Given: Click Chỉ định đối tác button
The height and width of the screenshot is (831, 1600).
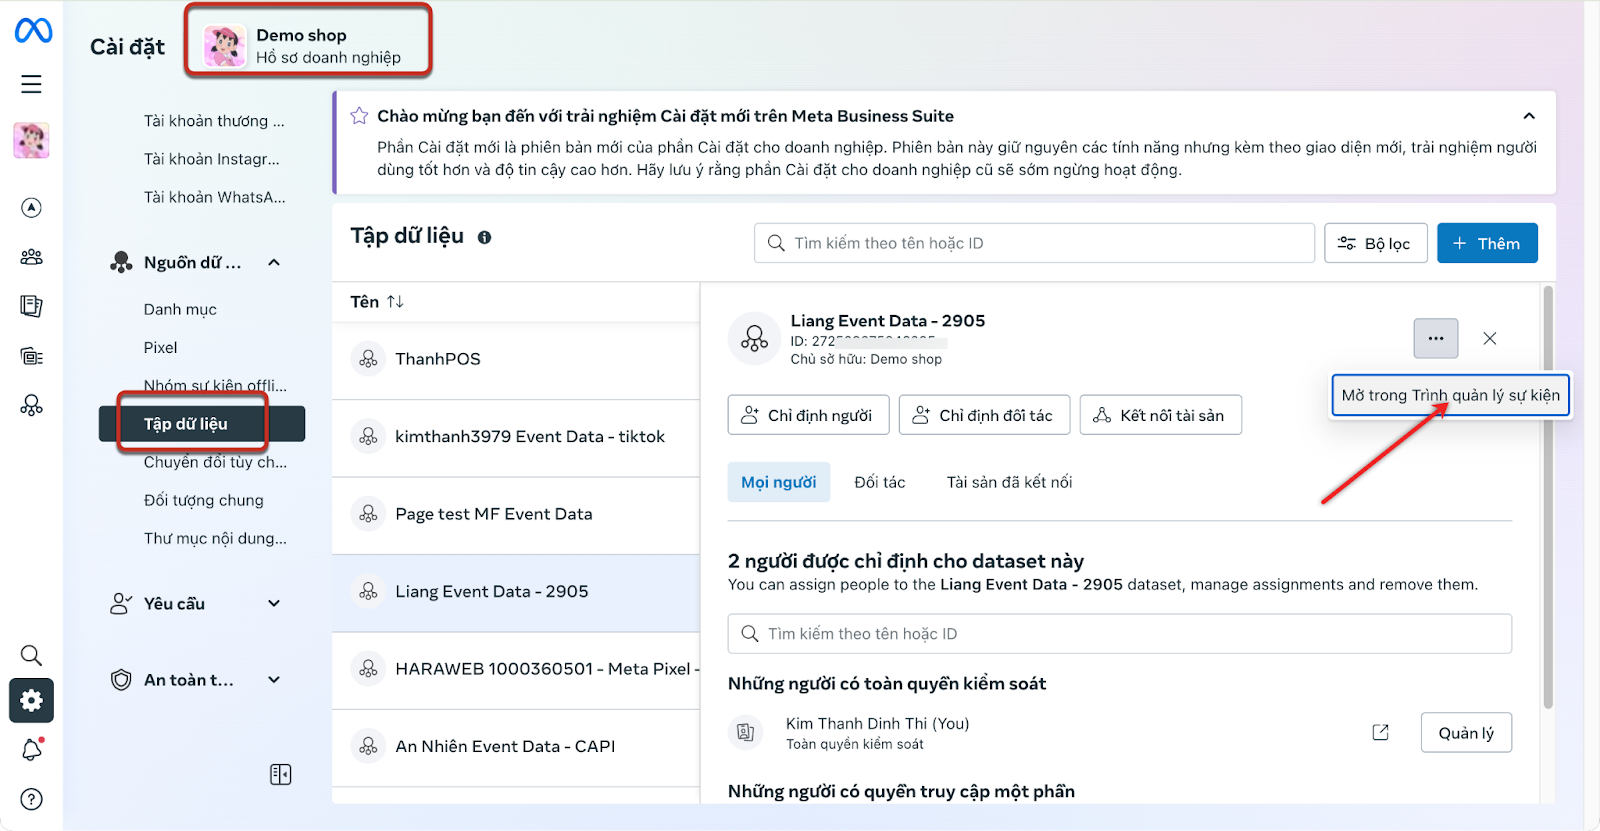Looking at the screenshot, I should [x=984, y=415].
